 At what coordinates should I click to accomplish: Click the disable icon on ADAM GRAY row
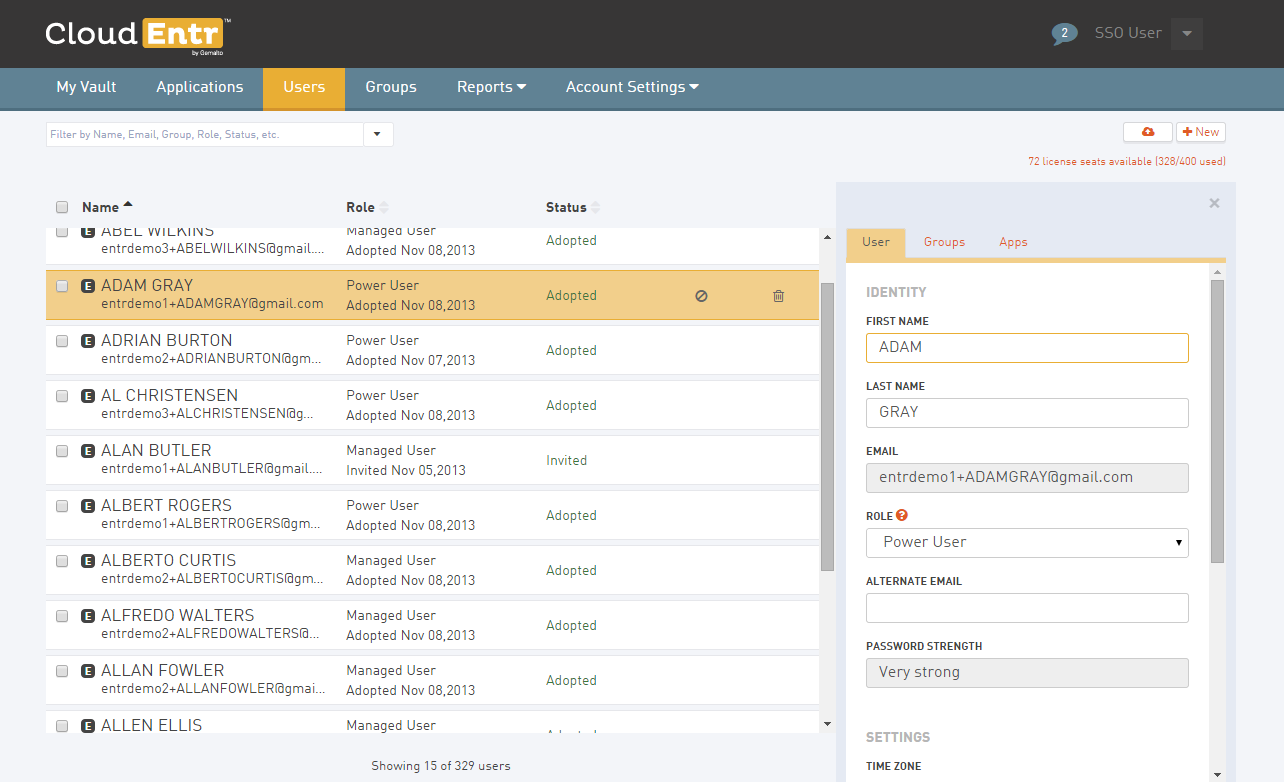pos(701,296)
